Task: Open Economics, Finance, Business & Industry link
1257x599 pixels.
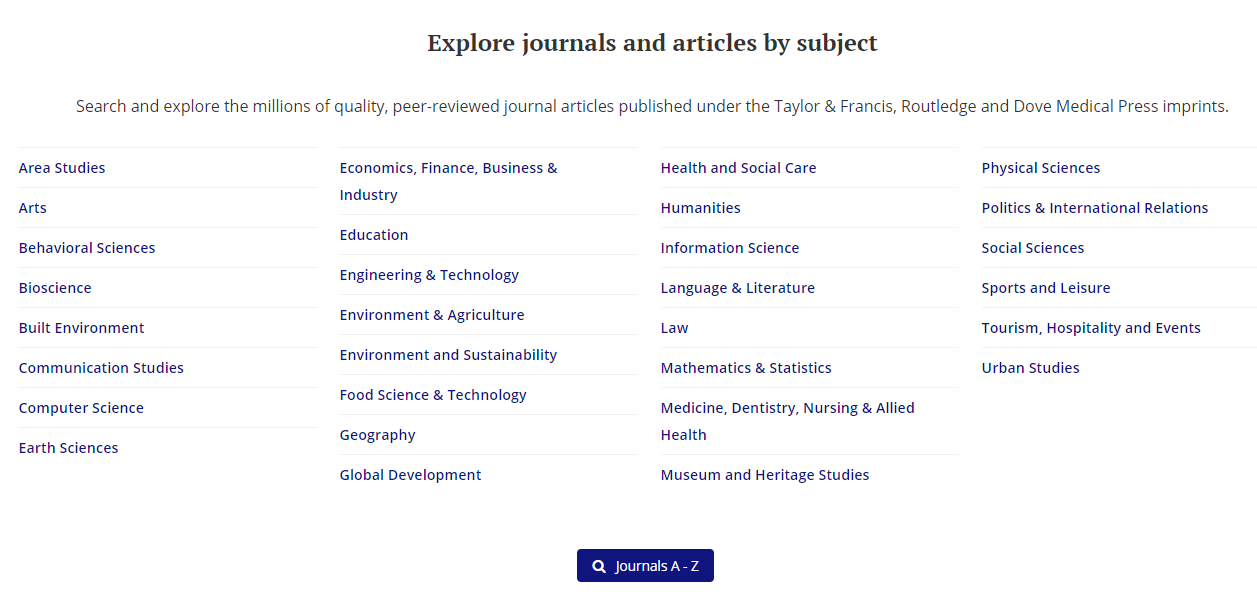Action: pos(449,181)
